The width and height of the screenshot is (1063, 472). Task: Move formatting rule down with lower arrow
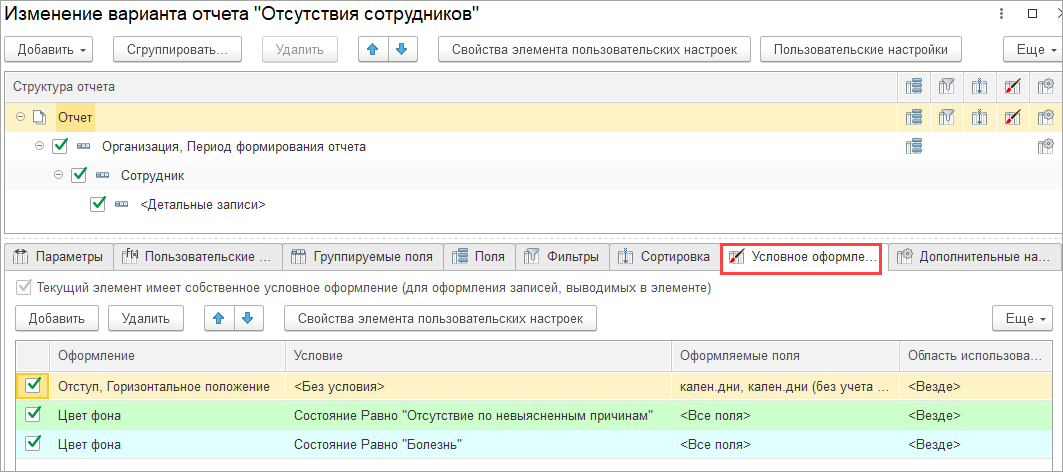pos(247,318)
